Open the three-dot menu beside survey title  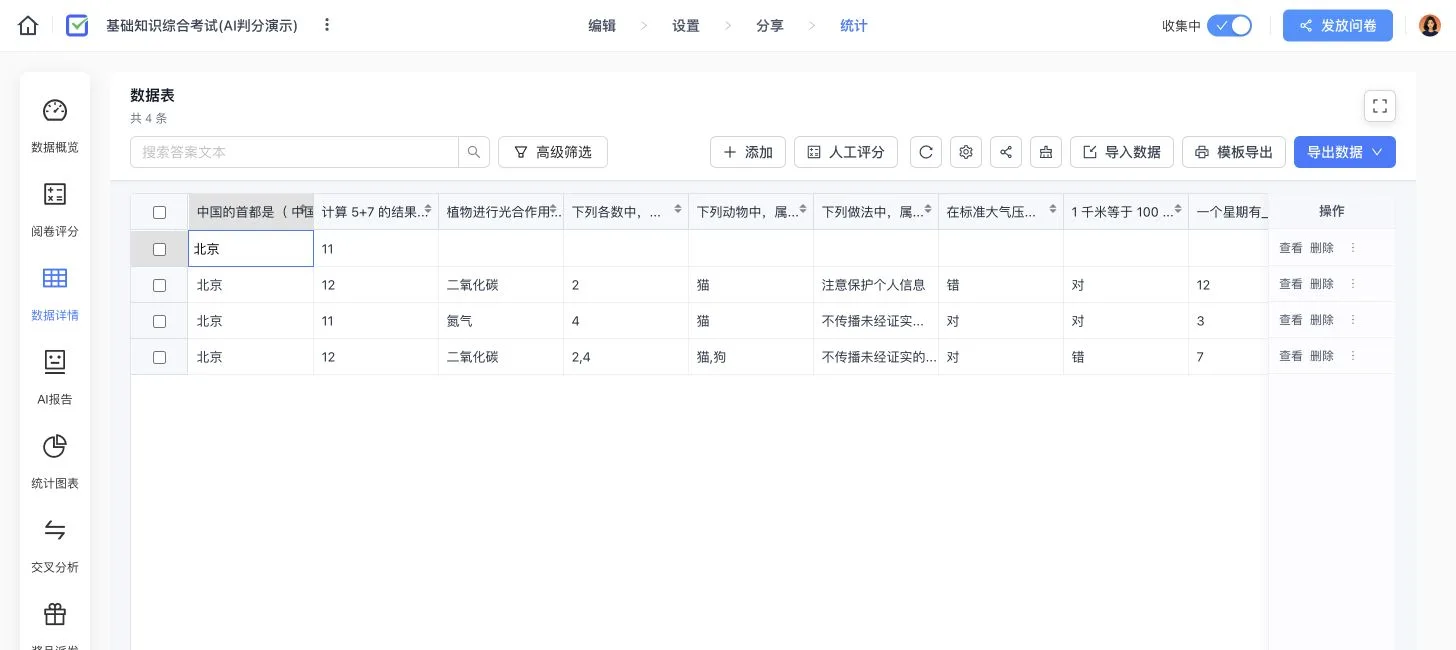[327, 26]
